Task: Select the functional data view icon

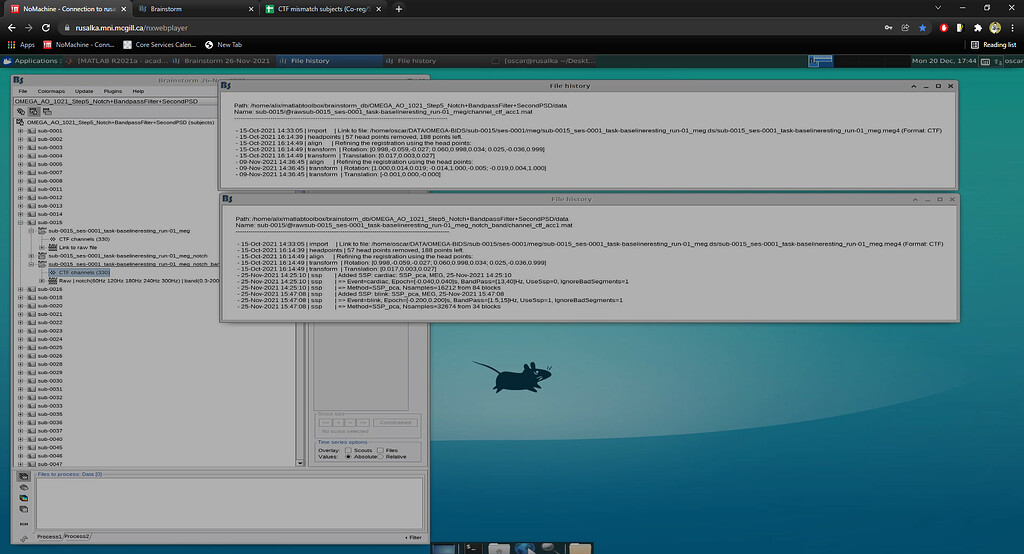Action: (x=33, y=111)
